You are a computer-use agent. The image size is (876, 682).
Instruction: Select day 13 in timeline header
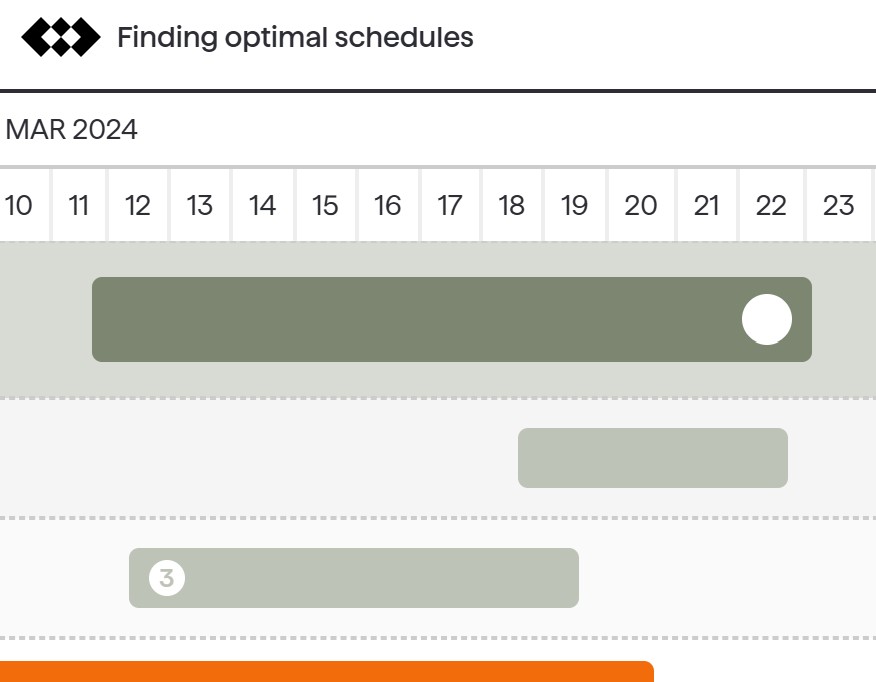click(x=200, y=205)
